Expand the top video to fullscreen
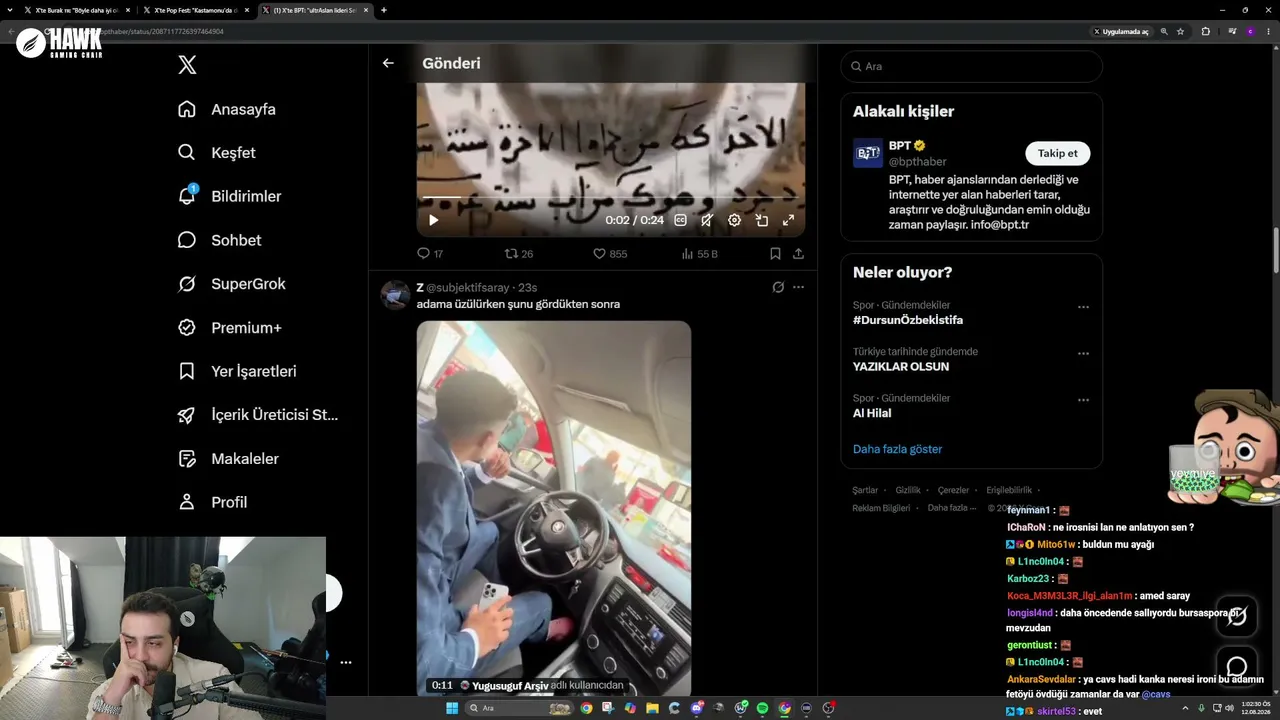Image resolution: width=1280 pixels, height=720 pixels. point(788,220)
